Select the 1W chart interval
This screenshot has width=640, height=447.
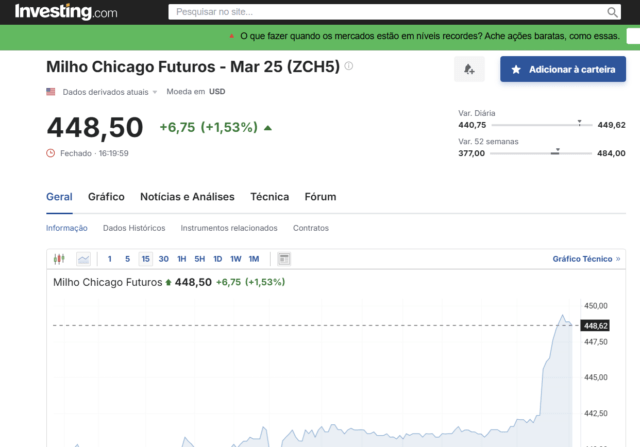click(236, 259)
